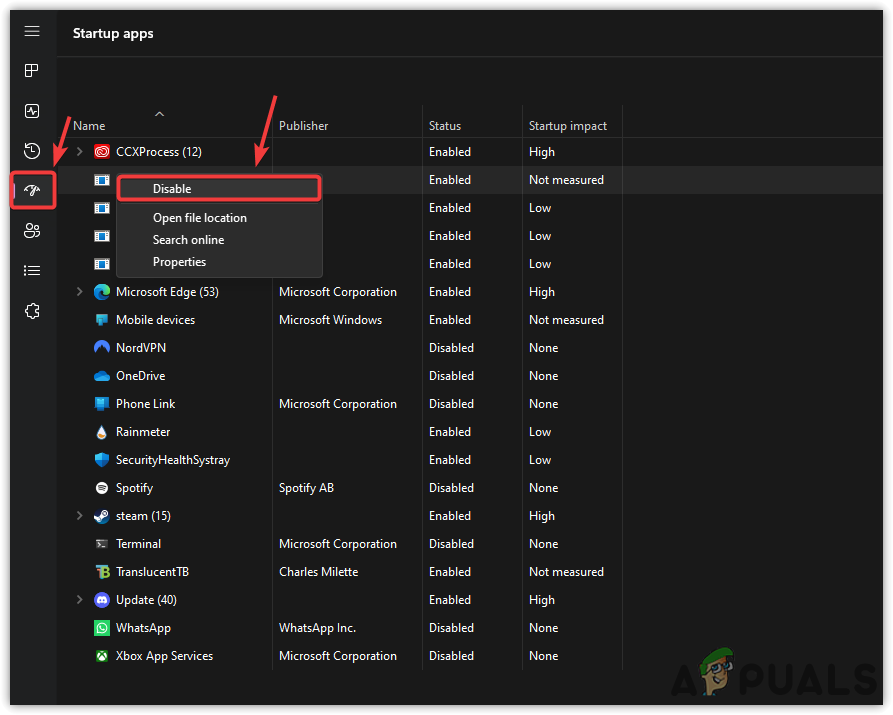Expand the Microsoft Edge group
Viewport: 893px width, 715px height.
(x=80, y=292)
